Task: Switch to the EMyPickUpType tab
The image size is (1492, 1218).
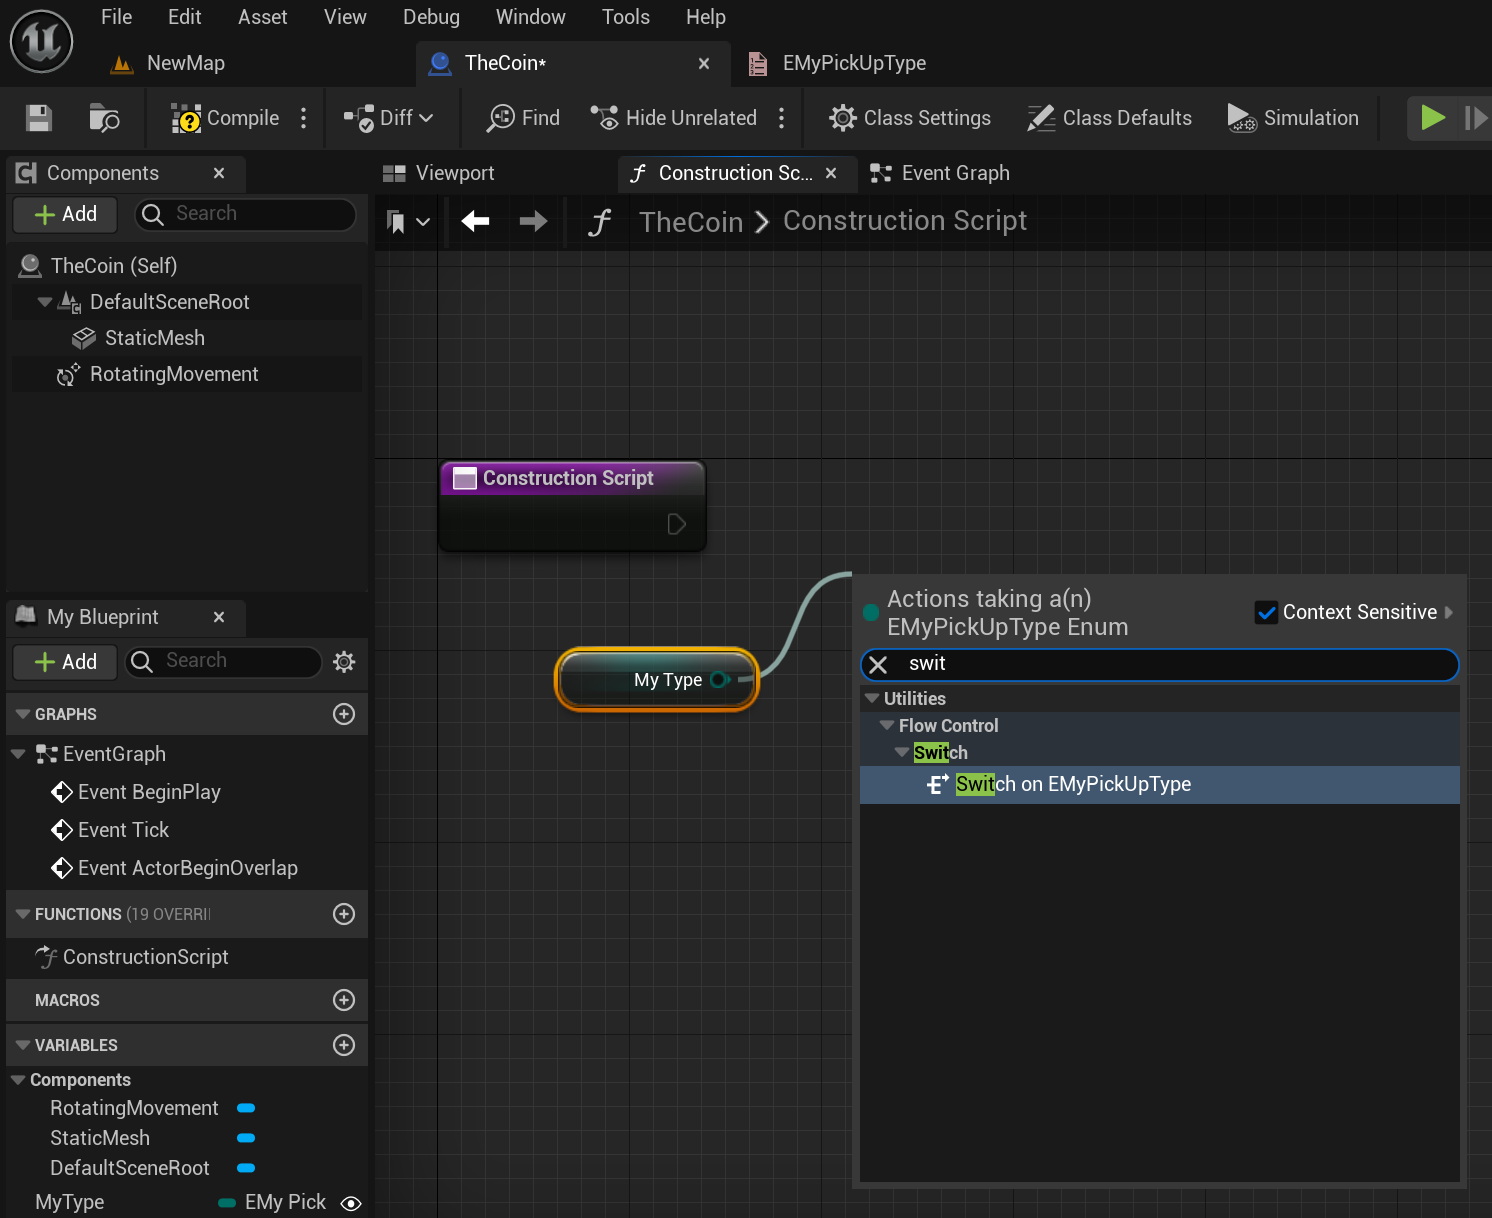Action: (x=838, y=63)
